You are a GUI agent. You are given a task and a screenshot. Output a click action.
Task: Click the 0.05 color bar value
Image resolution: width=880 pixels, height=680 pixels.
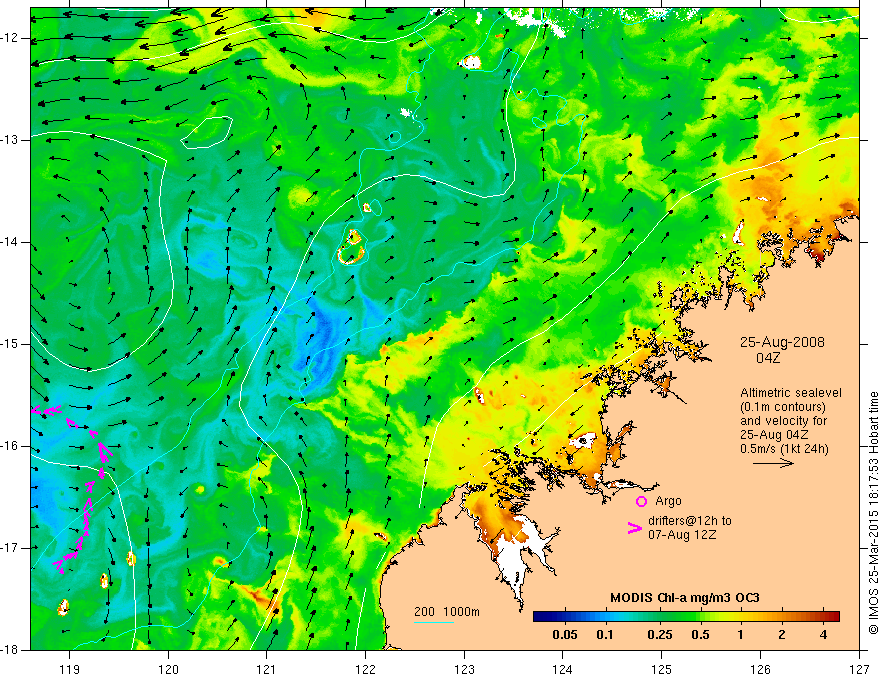565,635
